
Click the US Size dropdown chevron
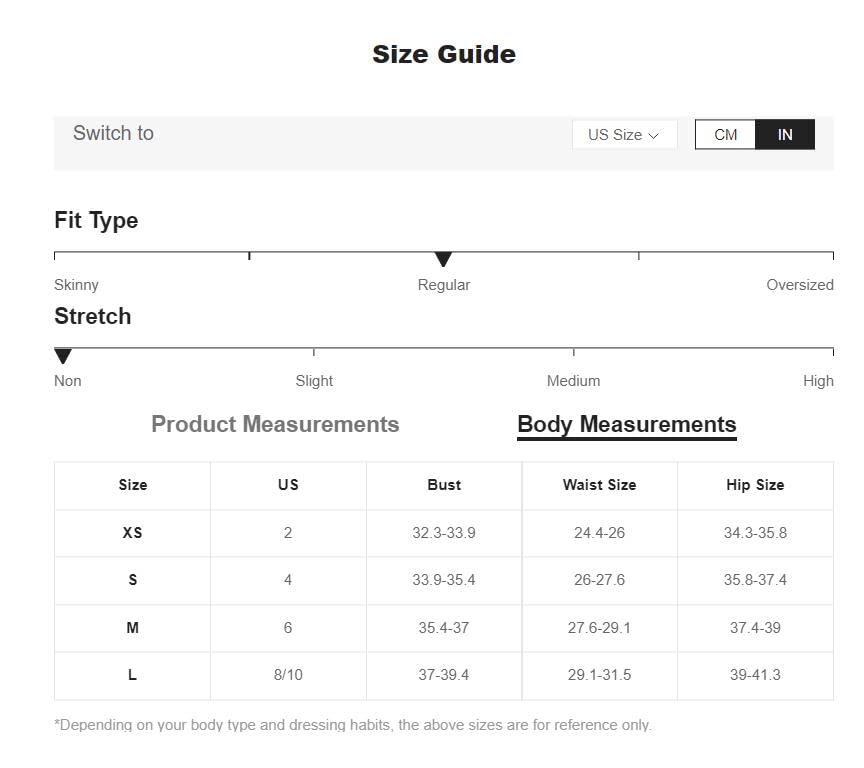[x=654, y=136]
